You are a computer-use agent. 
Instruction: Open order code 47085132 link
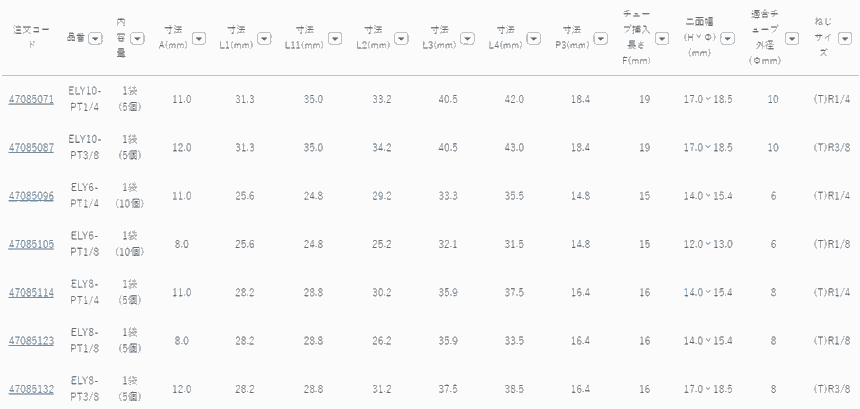coord(32,388)
